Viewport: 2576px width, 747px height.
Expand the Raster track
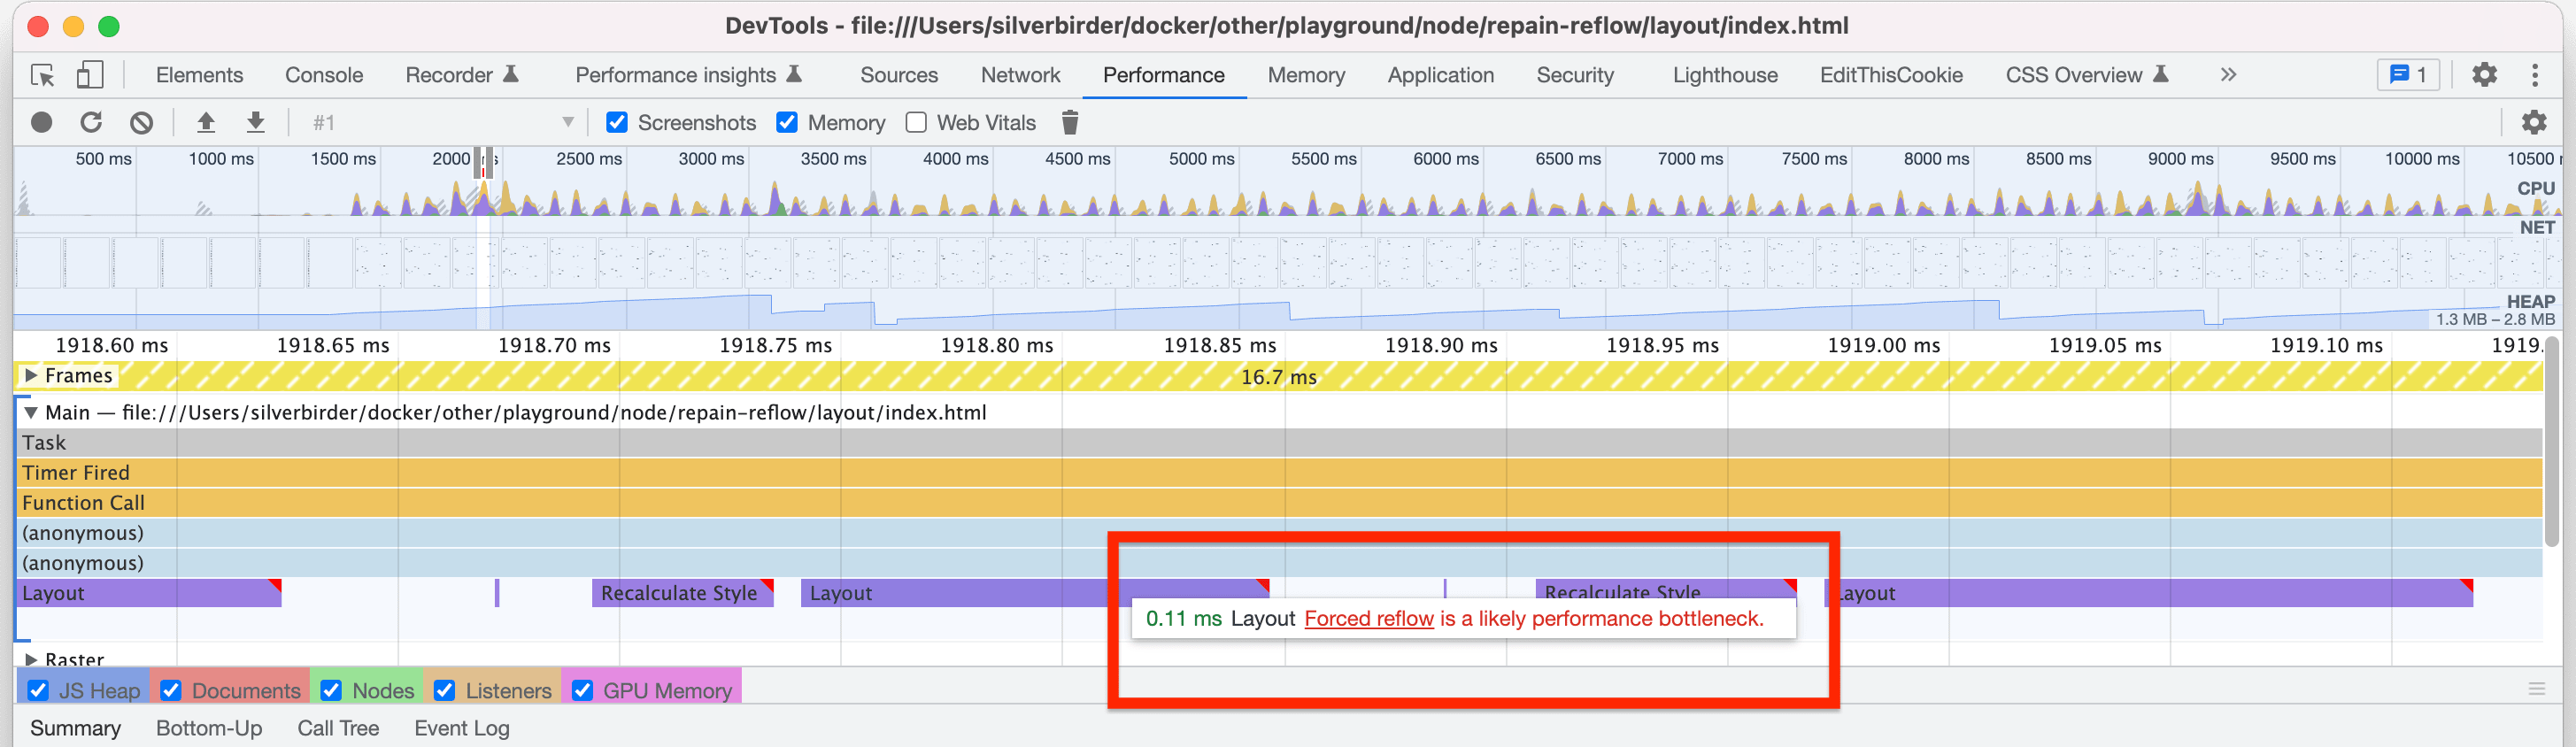click(x=31, y=660)
